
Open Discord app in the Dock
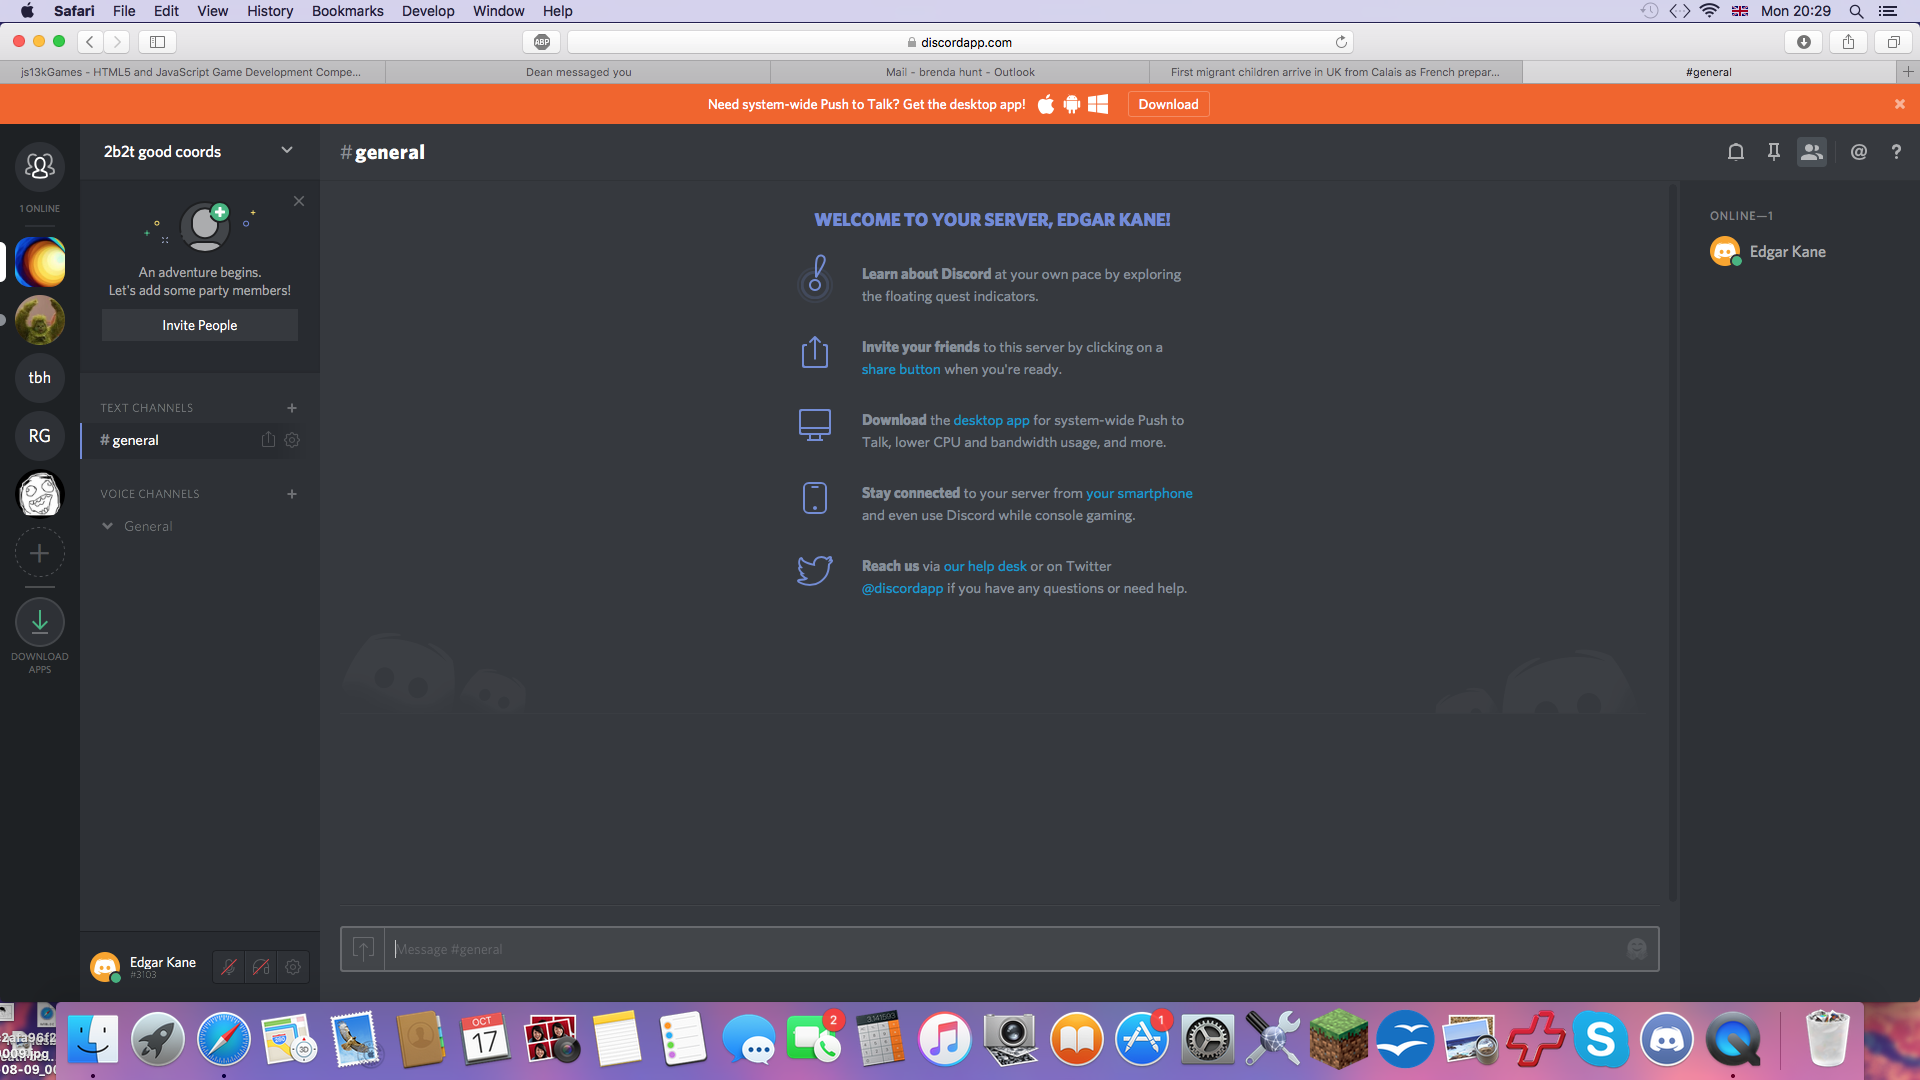click(1667, 1040)
